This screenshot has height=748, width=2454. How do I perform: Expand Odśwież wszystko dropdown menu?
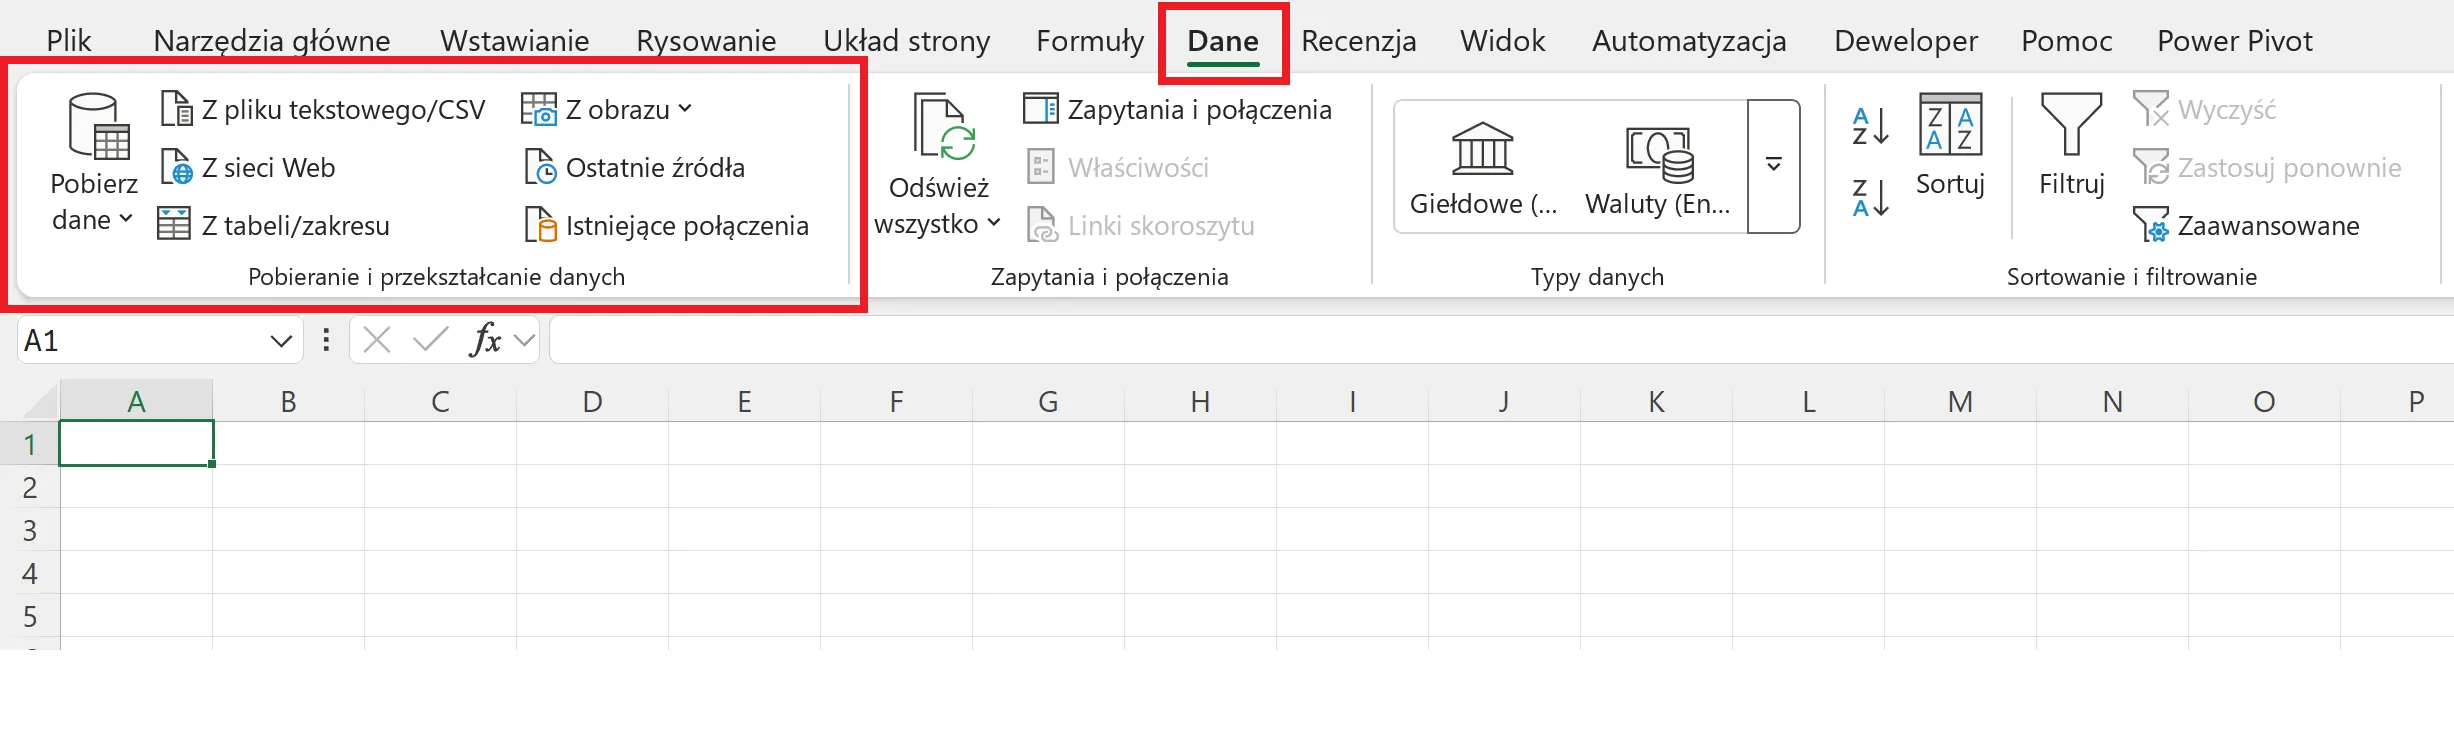(993, 224)
